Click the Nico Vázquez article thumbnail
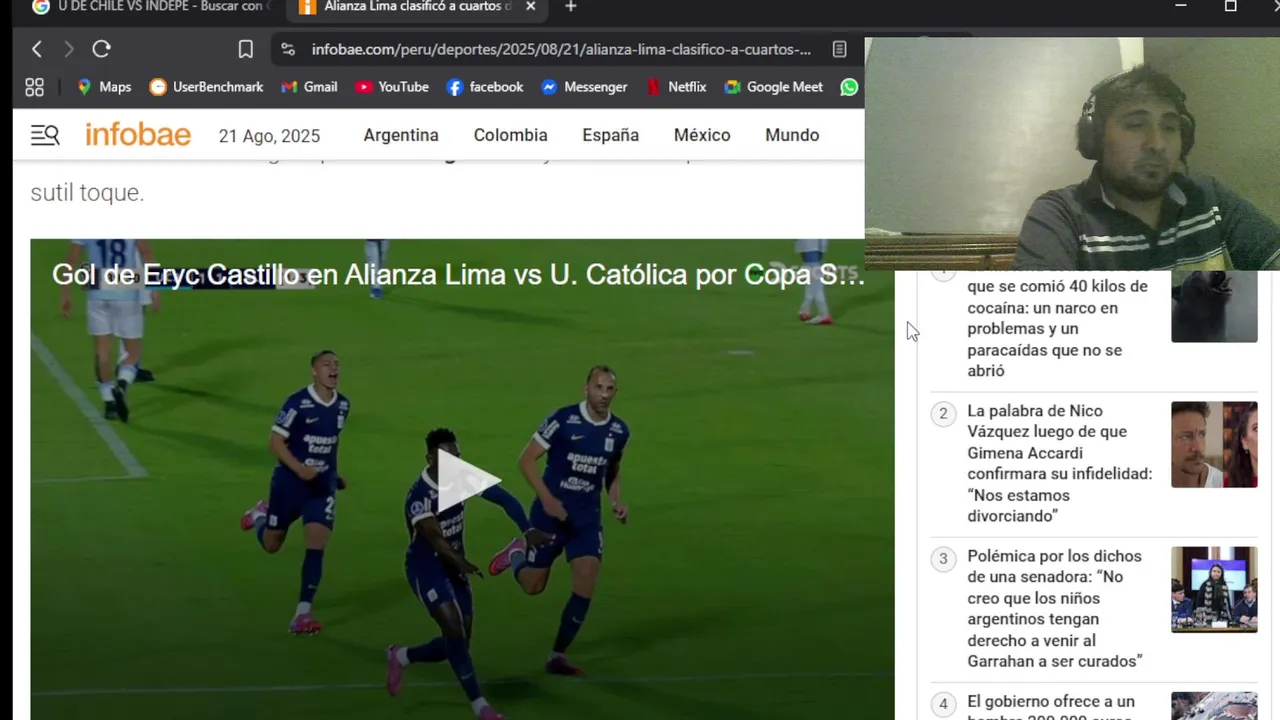This screenshot has width=1280, height=720. tap(1214, 444)
